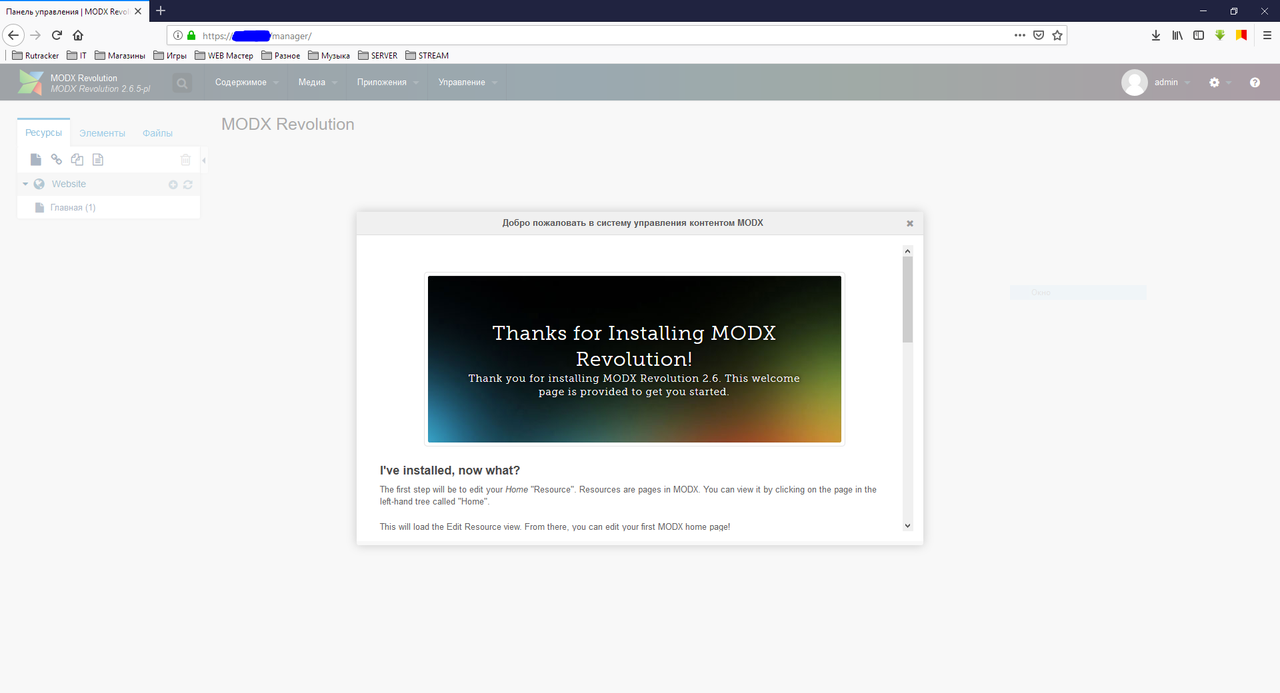Open the WEB Мастер bookmarks folder
Image resolution: width=1280 pixels, height=693 pixels.
coord(224,56)
